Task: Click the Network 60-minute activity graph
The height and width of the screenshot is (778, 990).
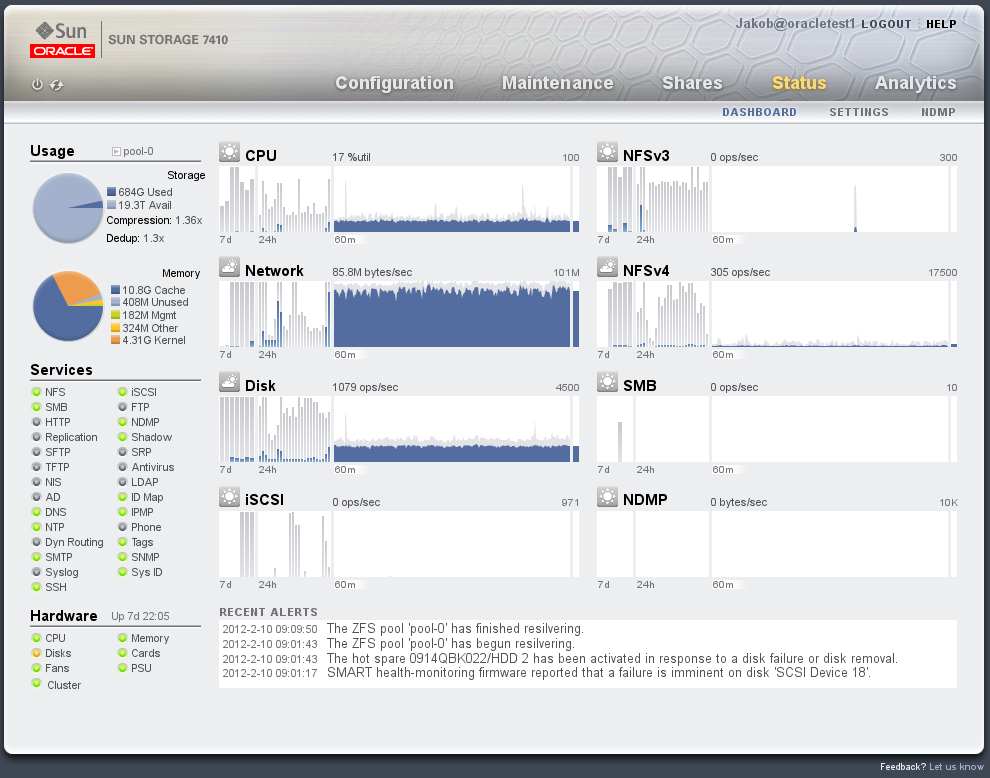Action: click(x=452, y=314)
